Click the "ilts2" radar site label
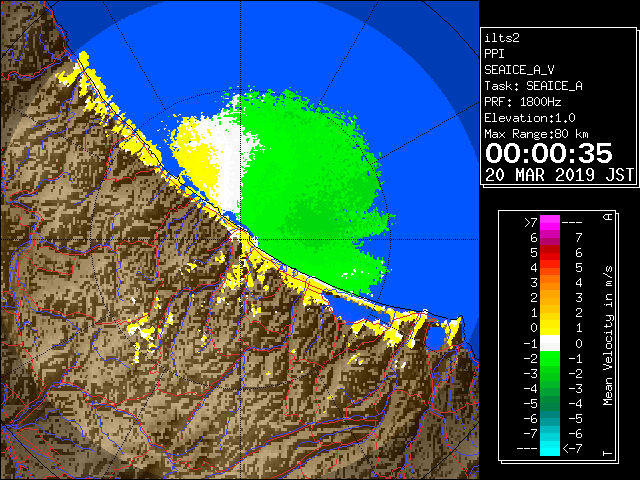The height and width of the screenshot is (480, 640). point(502,38)
